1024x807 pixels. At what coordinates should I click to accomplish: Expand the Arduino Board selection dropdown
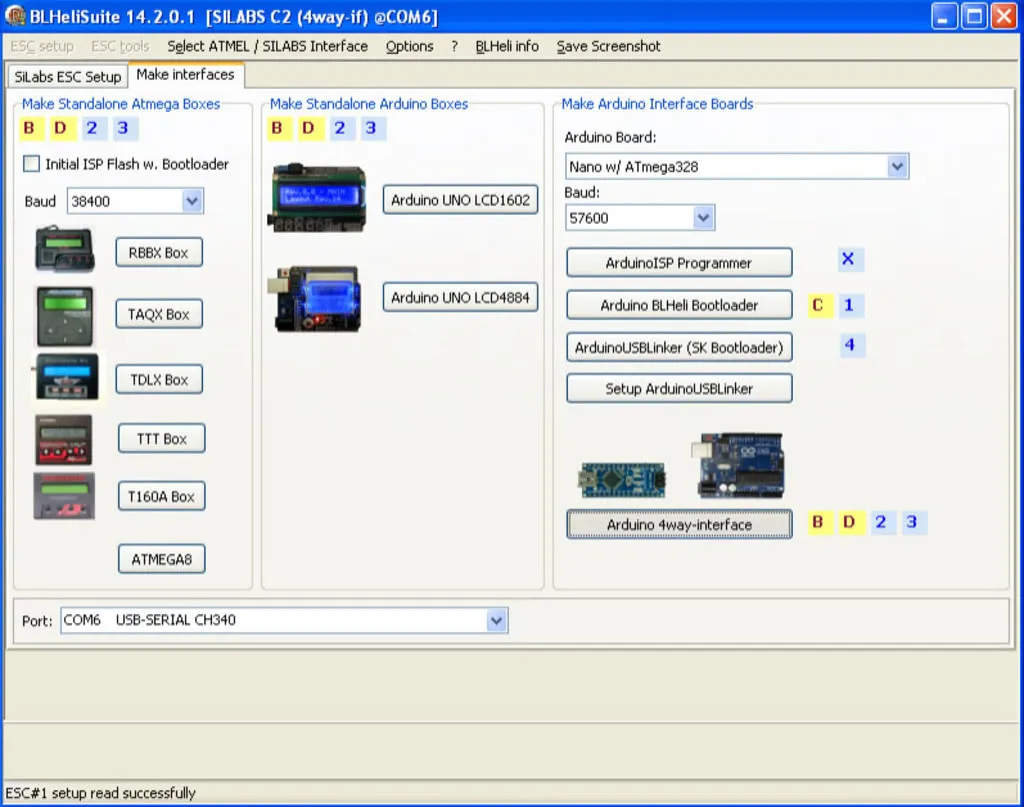point(896,166)
